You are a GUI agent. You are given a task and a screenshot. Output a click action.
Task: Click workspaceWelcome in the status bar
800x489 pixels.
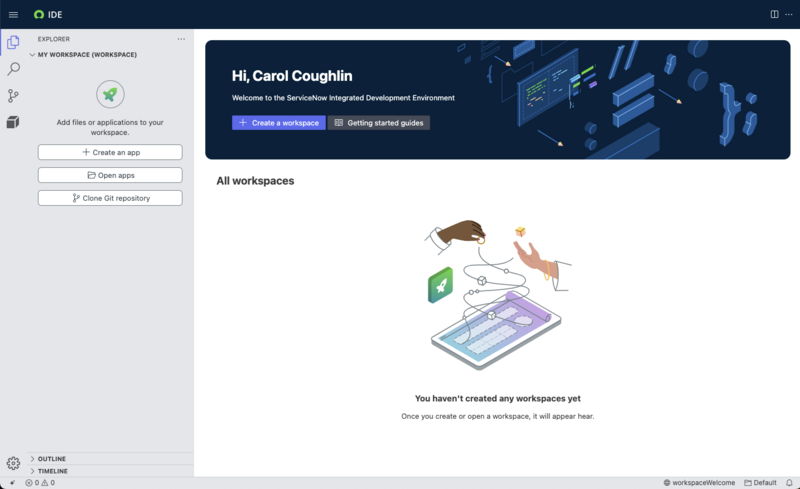tap(699, 482)
